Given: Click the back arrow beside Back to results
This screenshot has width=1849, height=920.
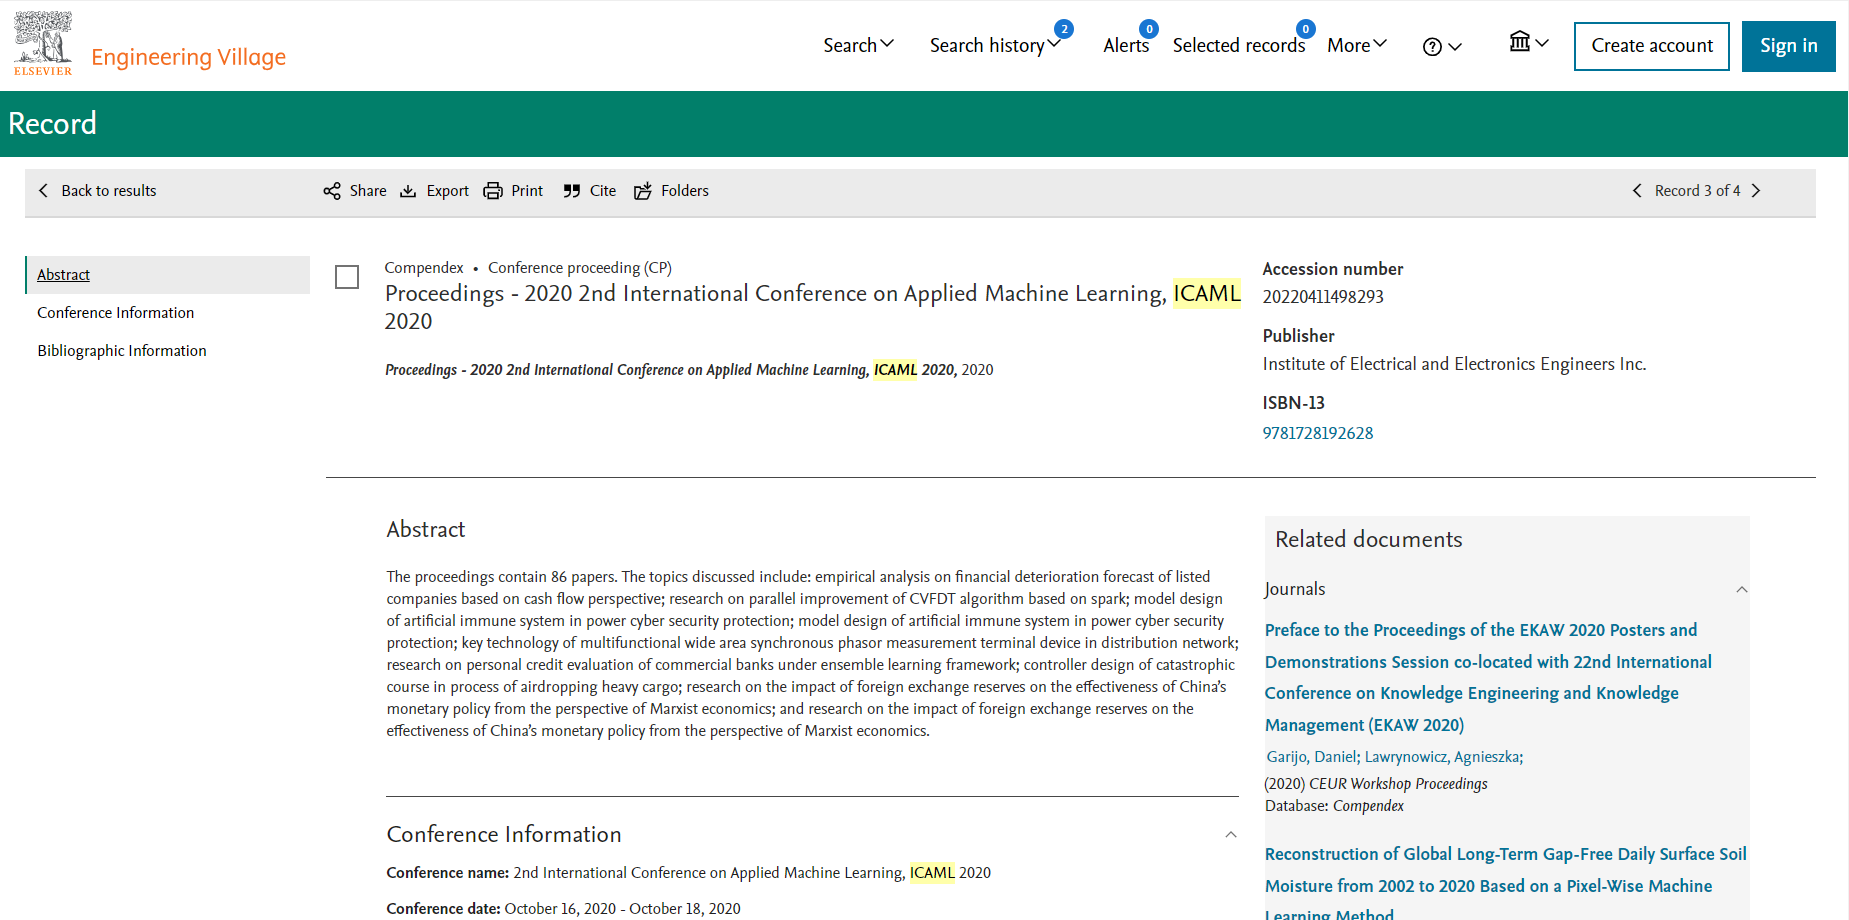Looking at the screenshot, I should pos(43,191).
